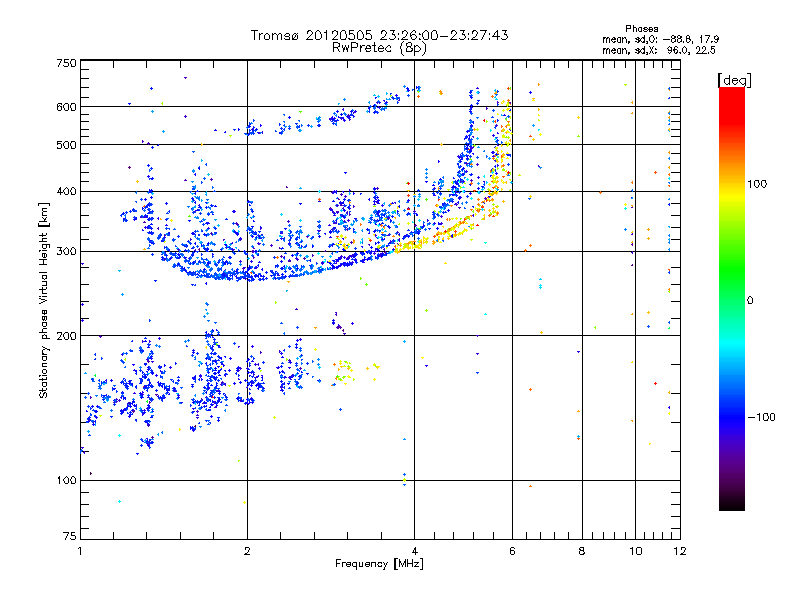Click the x-axis label "12" MHz
Screen dimensions: 800x600
[x=680, y=551]
